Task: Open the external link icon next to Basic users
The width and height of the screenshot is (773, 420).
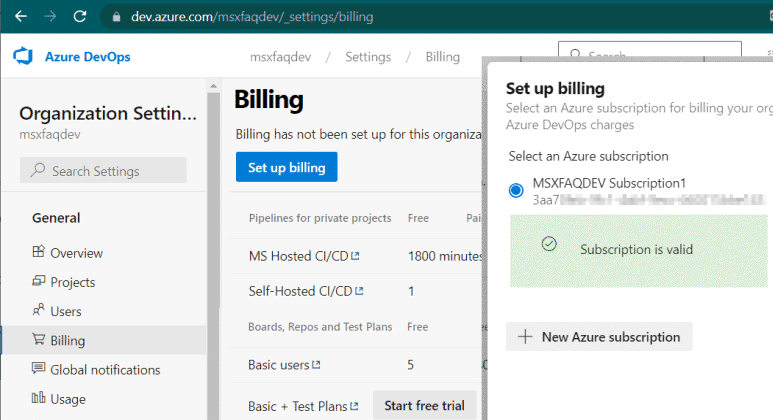Action: (316, 365)
